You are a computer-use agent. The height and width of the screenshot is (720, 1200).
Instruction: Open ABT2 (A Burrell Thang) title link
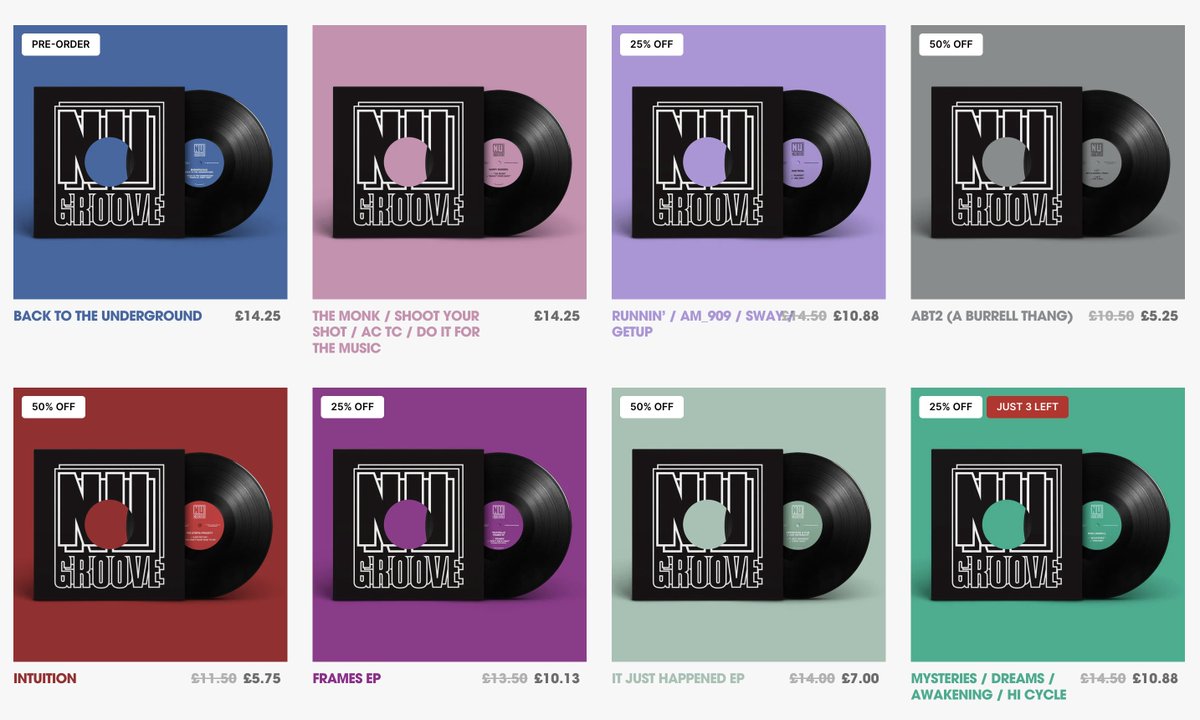pyautogui.click(x=991, y=316)
